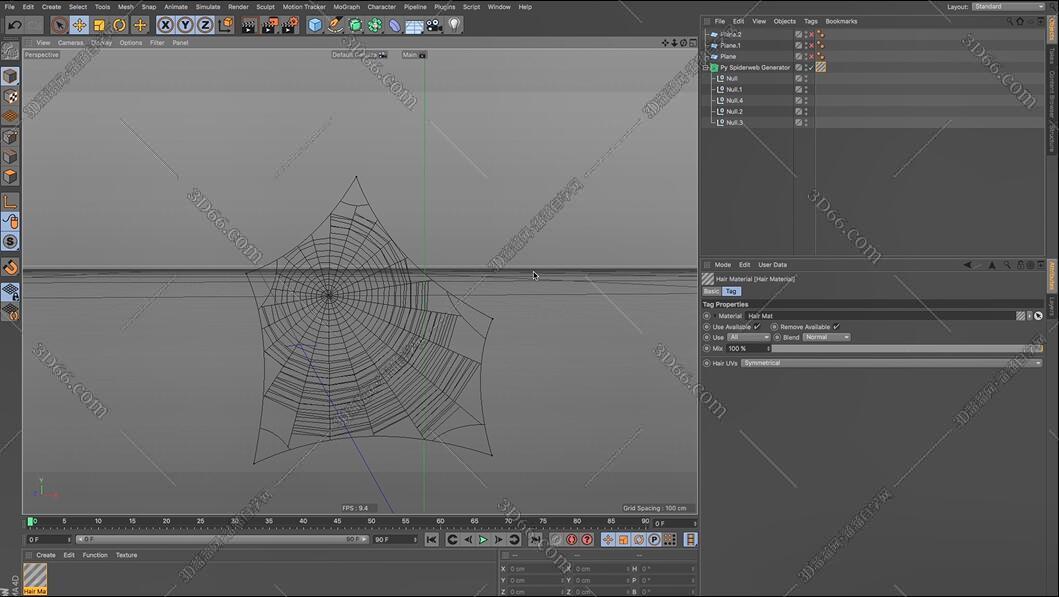Open the MoGraph menu
Screen dimensions: 1059x597
tap(346, 7)
